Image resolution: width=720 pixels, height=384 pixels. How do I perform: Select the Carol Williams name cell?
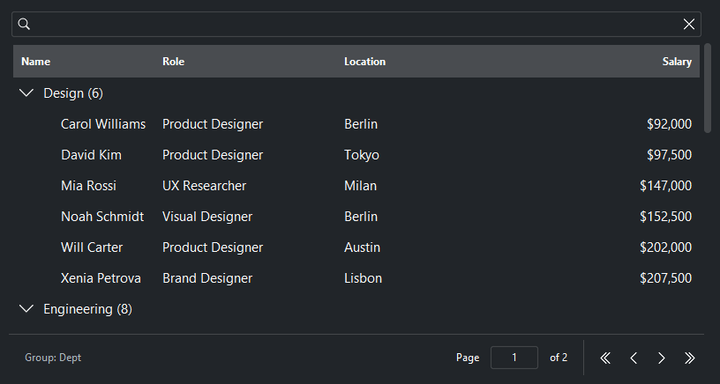point(103,124)
